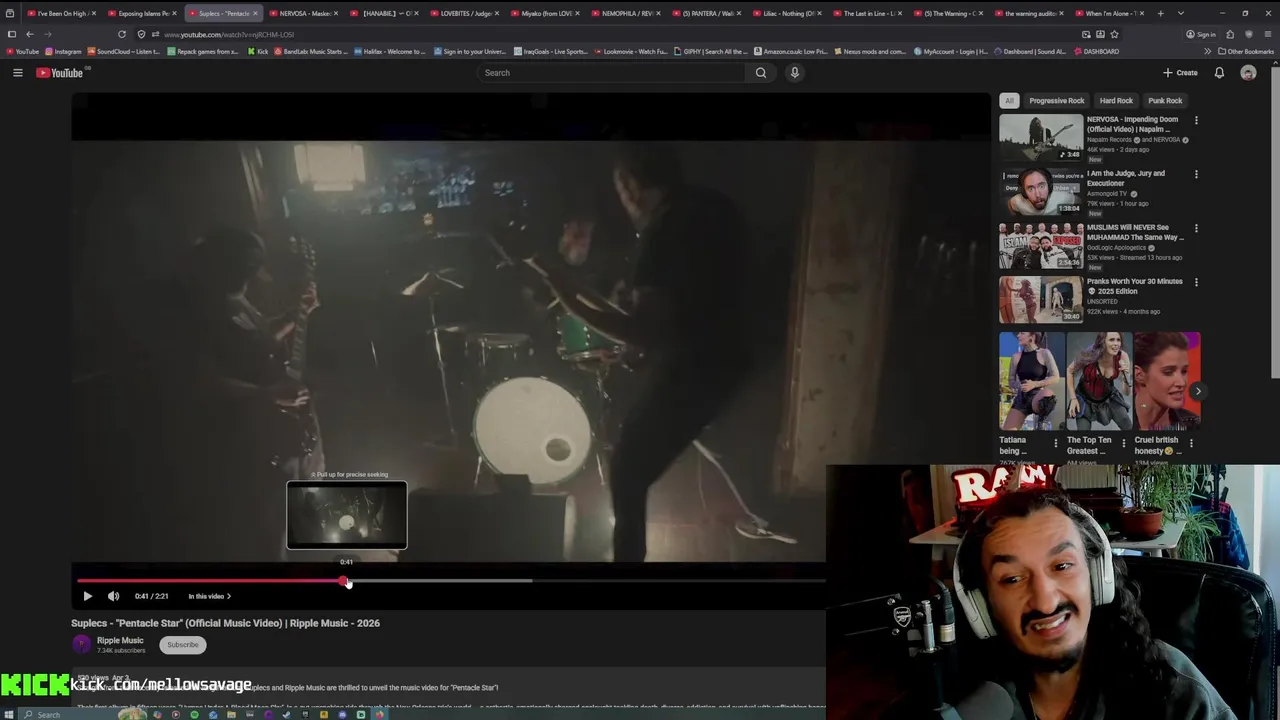Play the video
This screenshot has width=1280, height=720.
87,596
